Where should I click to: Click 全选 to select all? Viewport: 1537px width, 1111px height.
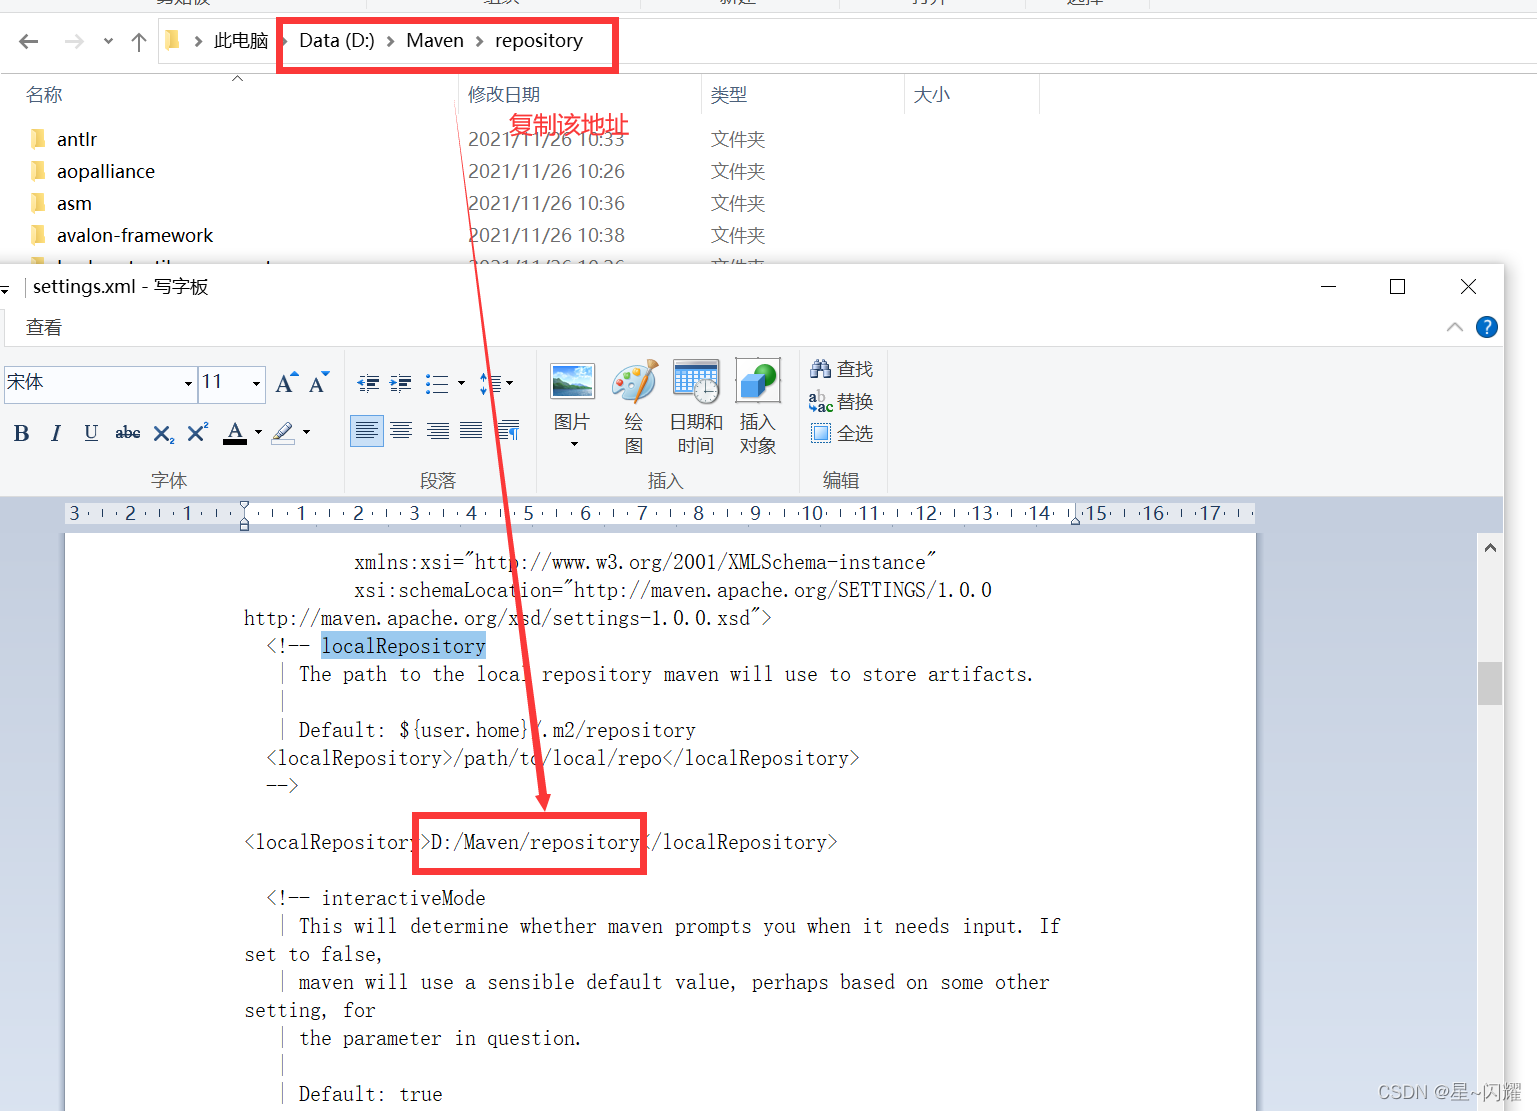click(x=841, y=433)
